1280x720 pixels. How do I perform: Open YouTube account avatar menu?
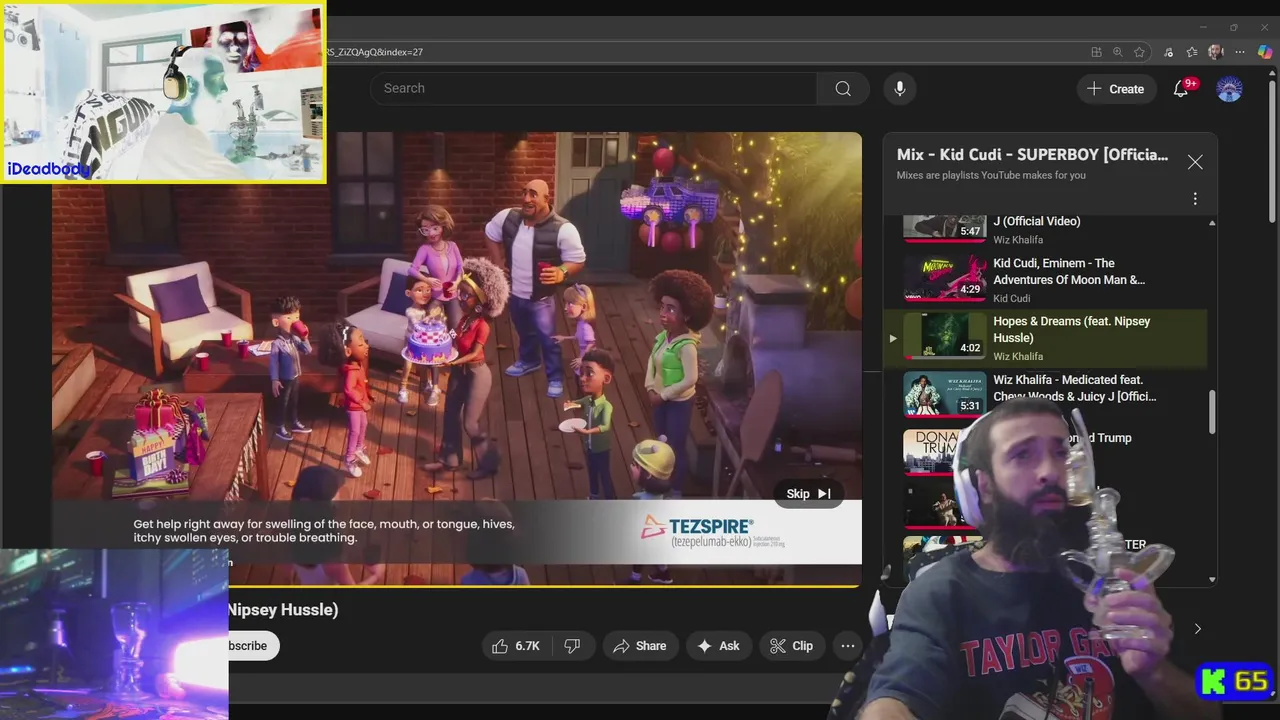pos(1229,89)
